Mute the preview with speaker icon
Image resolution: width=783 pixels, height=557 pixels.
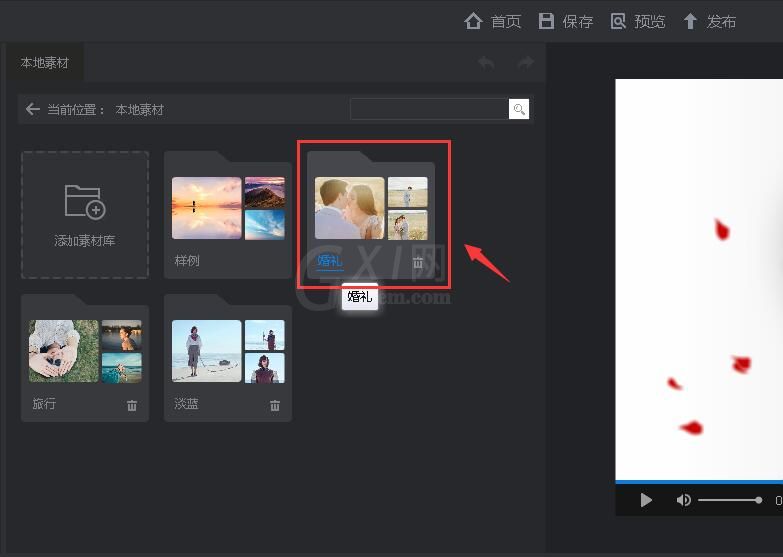pyautogui.click(x=684, y=500)
